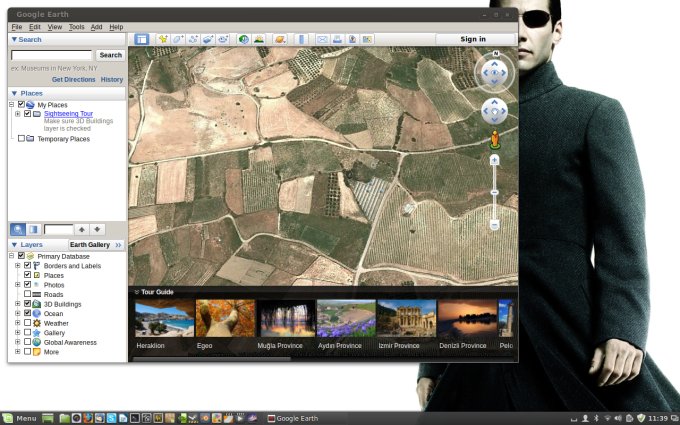Viewport: 680px width, 425px height.
Task: Select the Ruler measurement tool
Action: pyautogui.click(x=301, y=39)
